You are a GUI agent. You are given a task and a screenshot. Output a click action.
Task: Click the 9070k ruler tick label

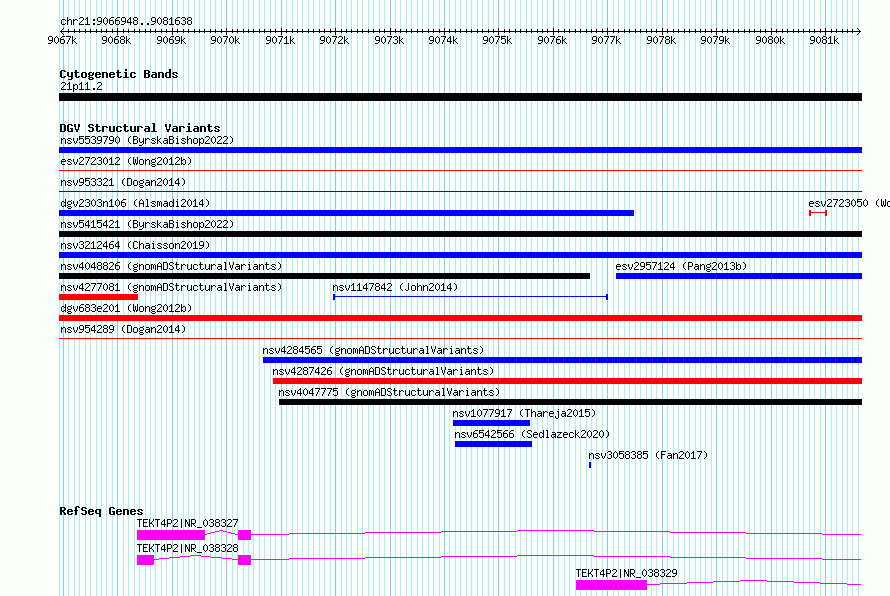pos(225,40)
